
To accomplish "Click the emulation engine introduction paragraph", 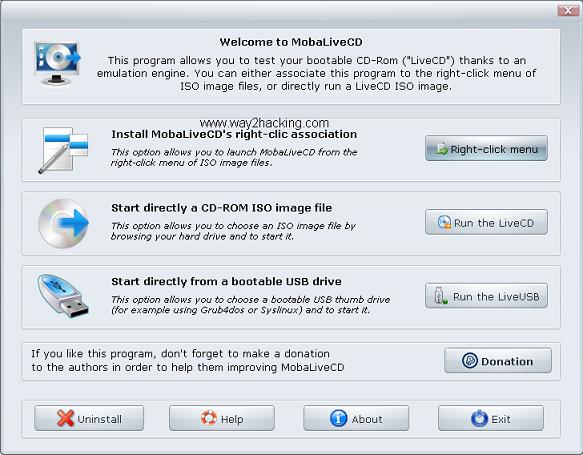I will [316, 73].
